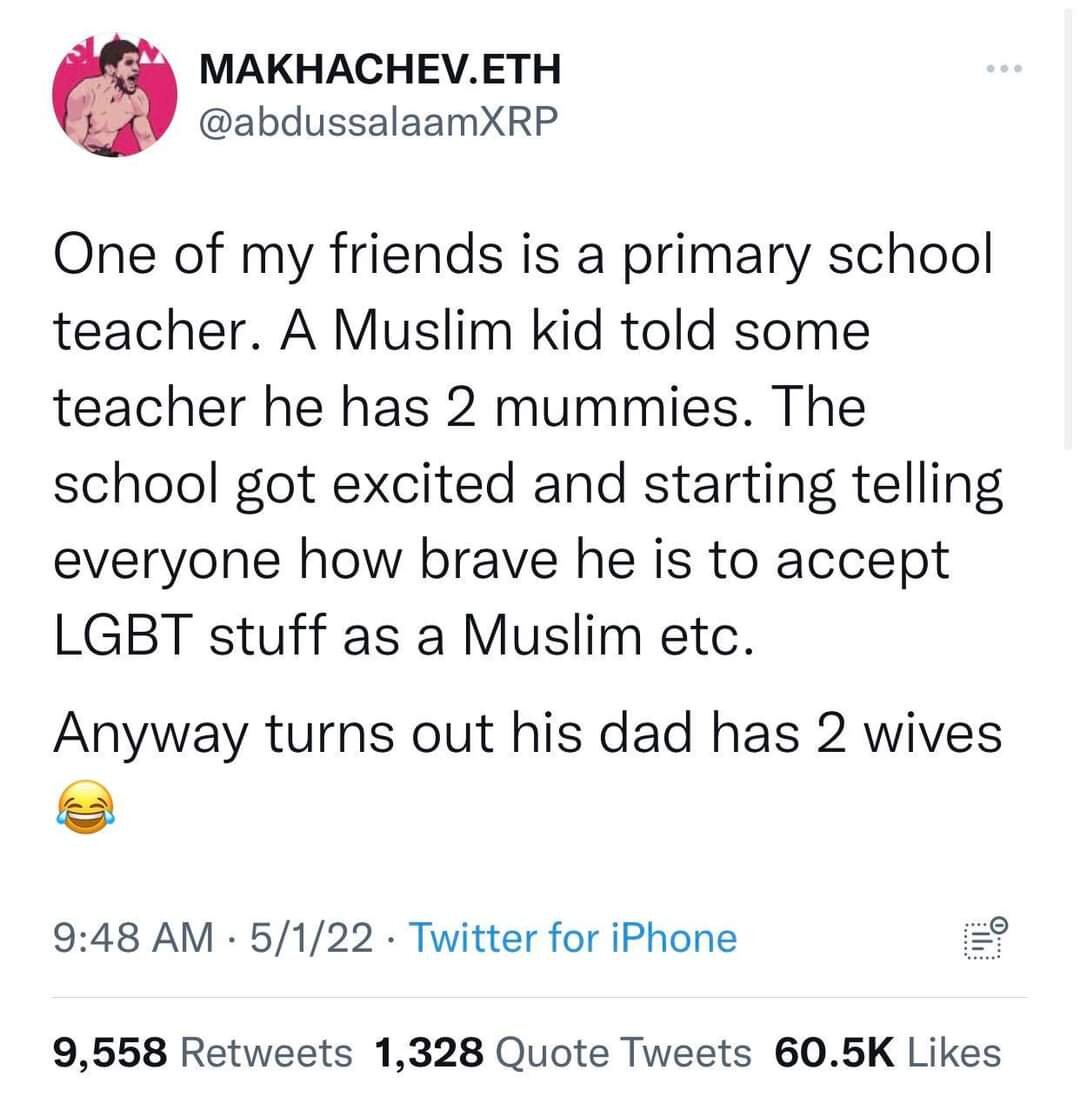View the Quote Tweets label list

click(623, 1052)
